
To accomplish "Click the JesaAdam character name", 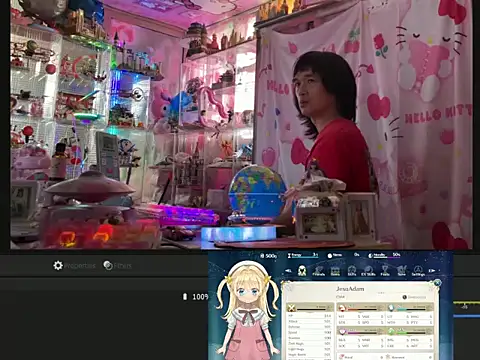I will tap(350, 289).
